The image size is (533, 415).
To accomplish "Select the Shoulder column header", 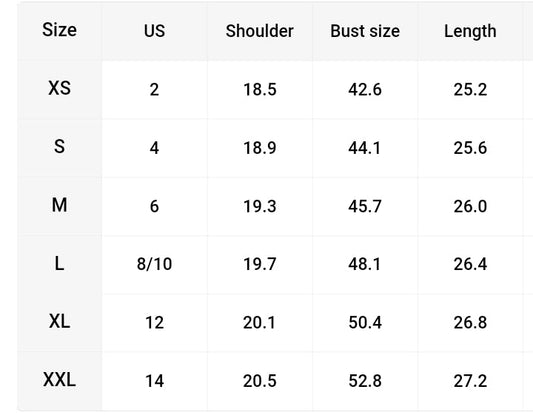I will (260, 31).
